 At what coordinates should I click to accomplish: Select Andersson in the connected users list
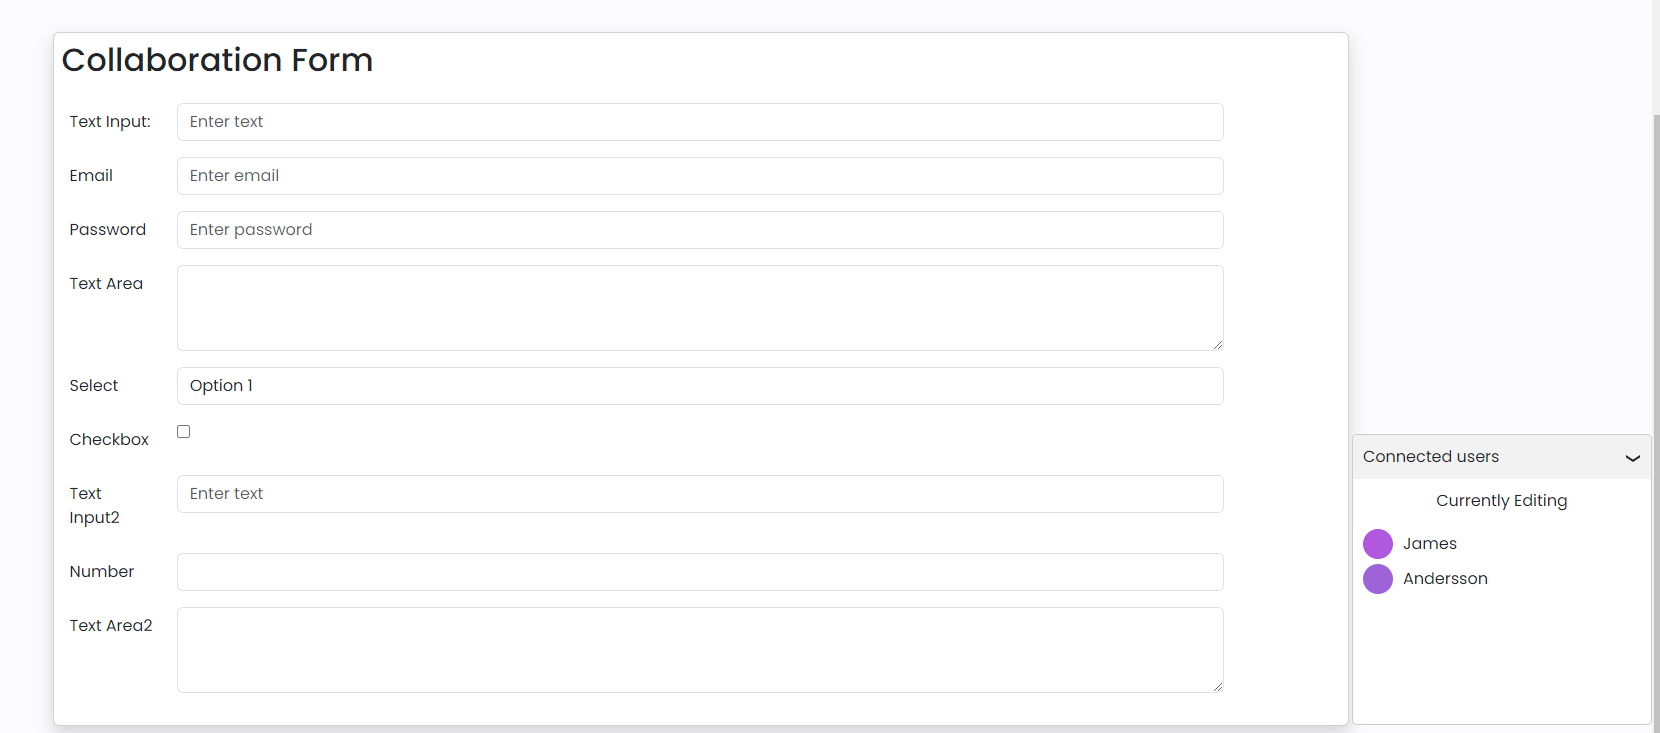click(1445, 579)
